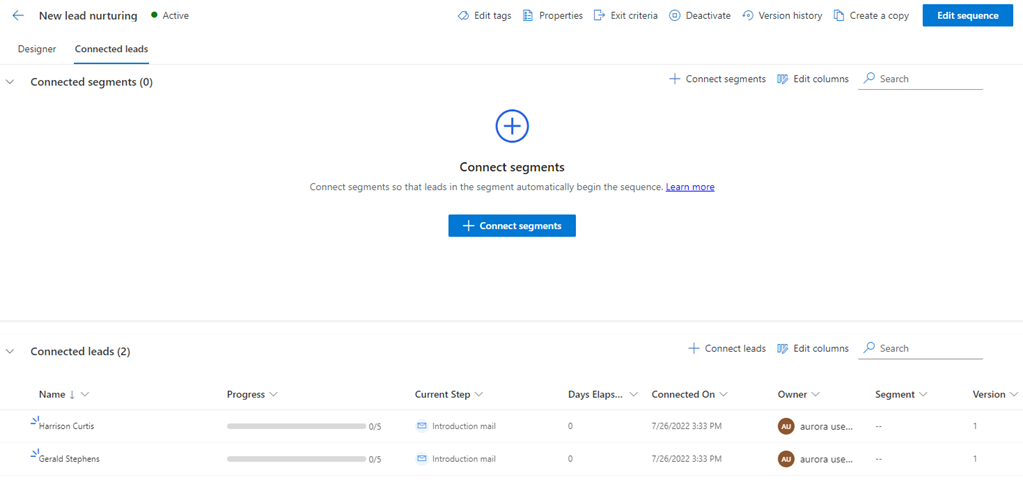Click Connect leads in toolbar
Image resolution: width=1023 pixels, height=491 pixels.
tap(727, 348)
